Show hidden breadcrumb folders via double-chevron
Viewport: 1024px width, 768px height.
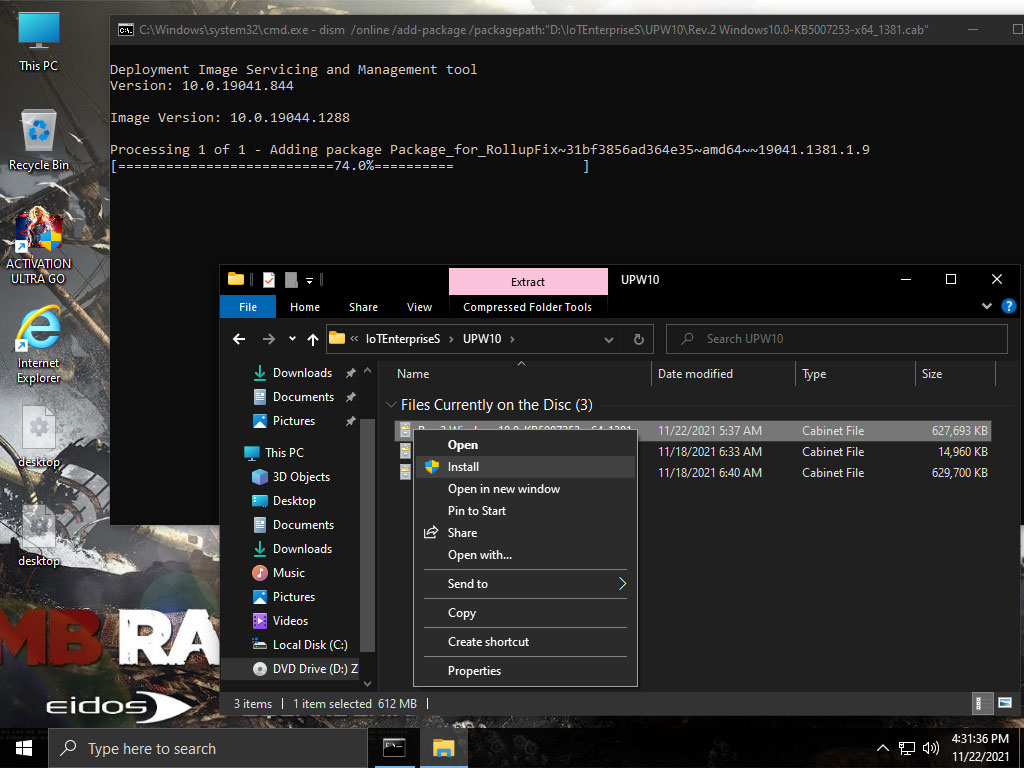coord(354,339)
